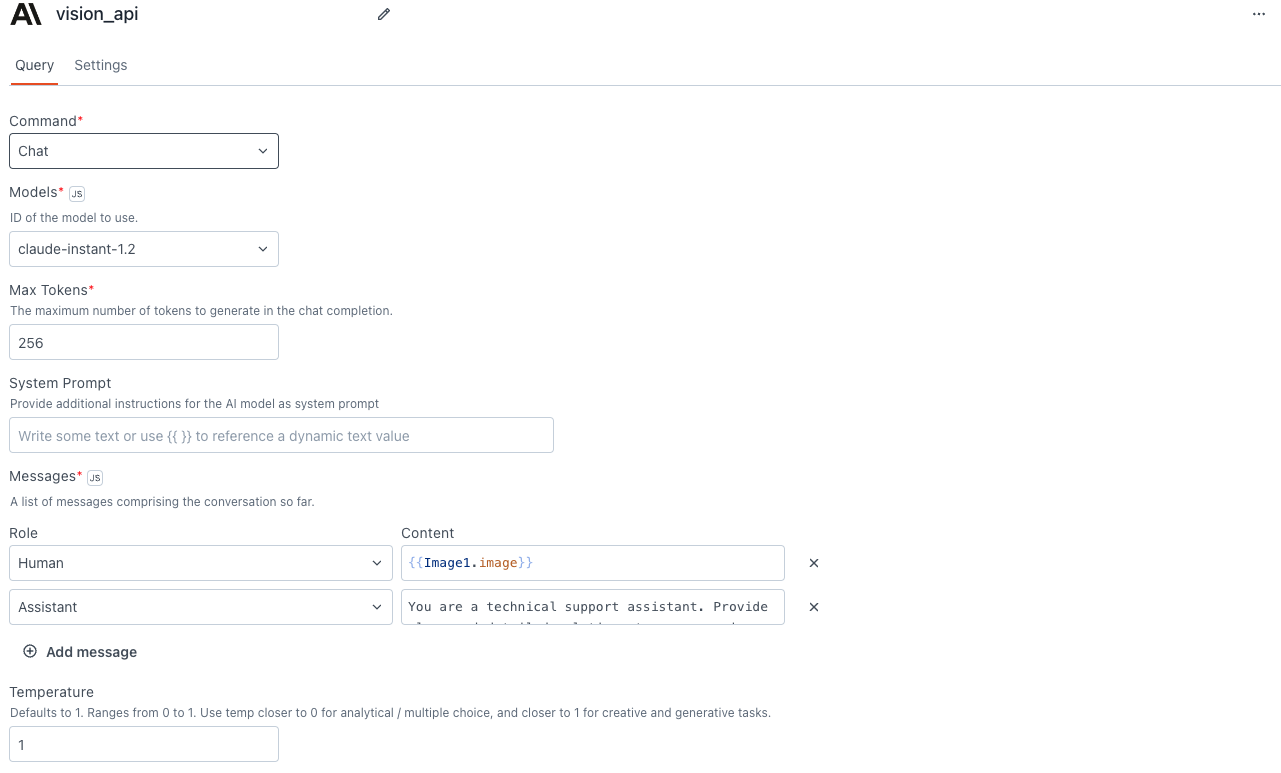The width and height of the screenshot is (1281, 773).
Task: Change the Assistant role dropdown
Action: [x=200, y=607]
